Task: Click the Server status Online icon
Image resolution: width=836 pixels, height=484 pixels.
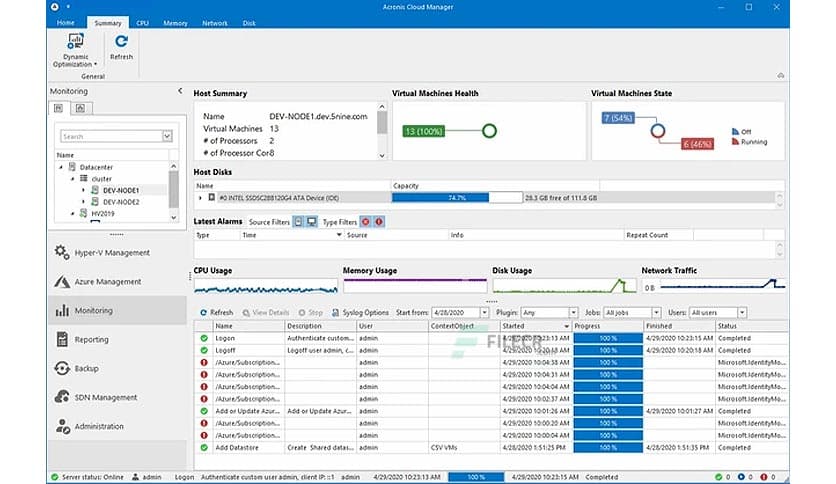Action: (54, 477)
